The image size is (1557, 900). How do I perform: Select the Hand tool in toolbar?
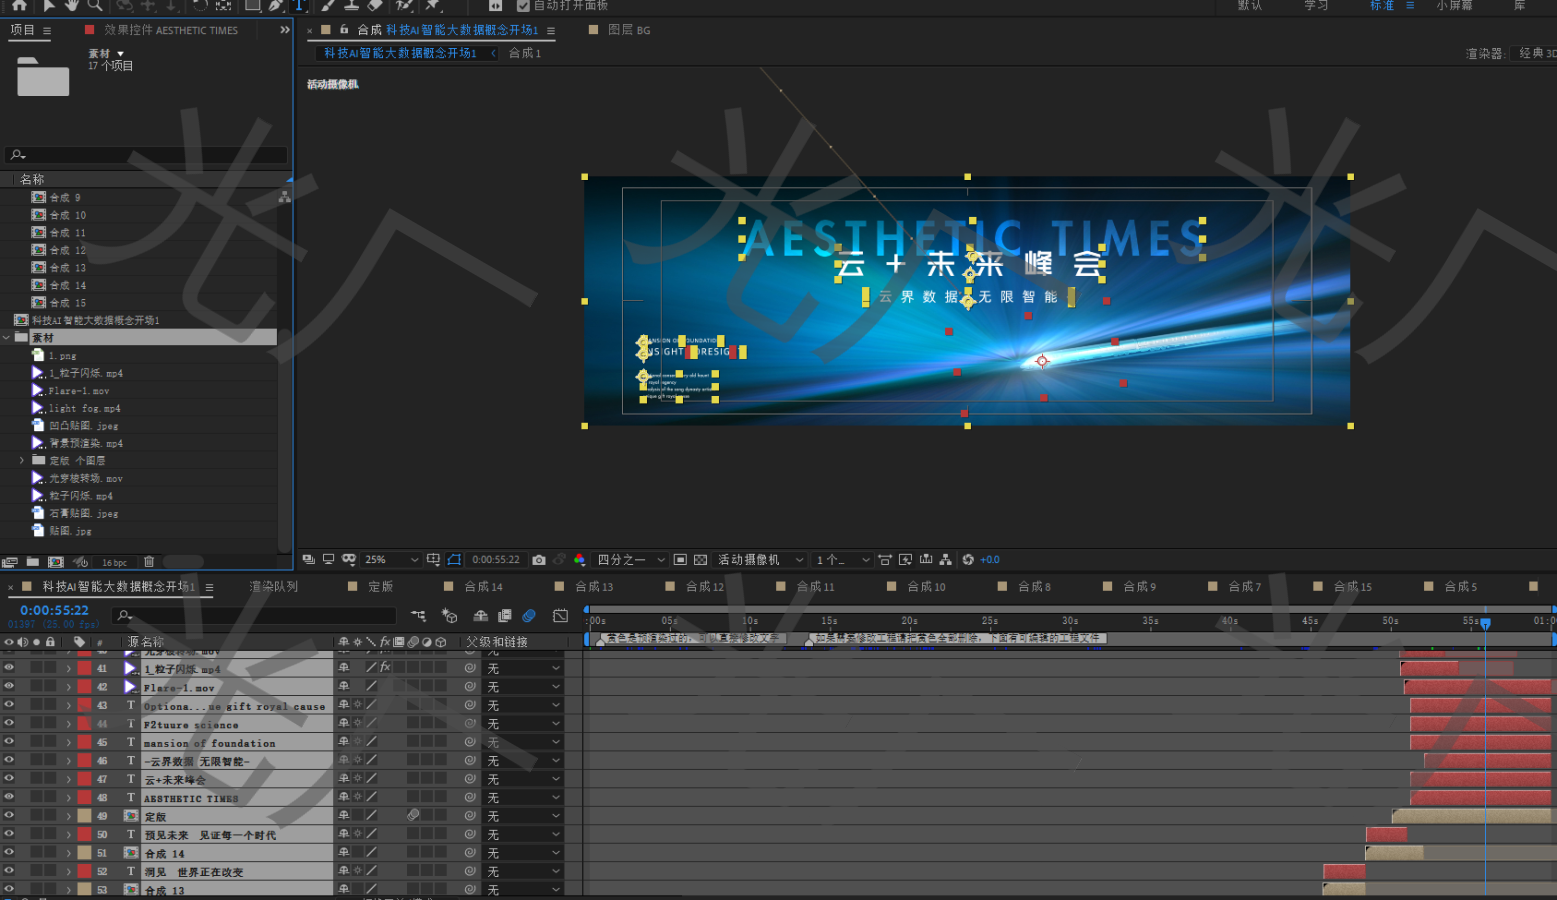[x=72, y=6]
